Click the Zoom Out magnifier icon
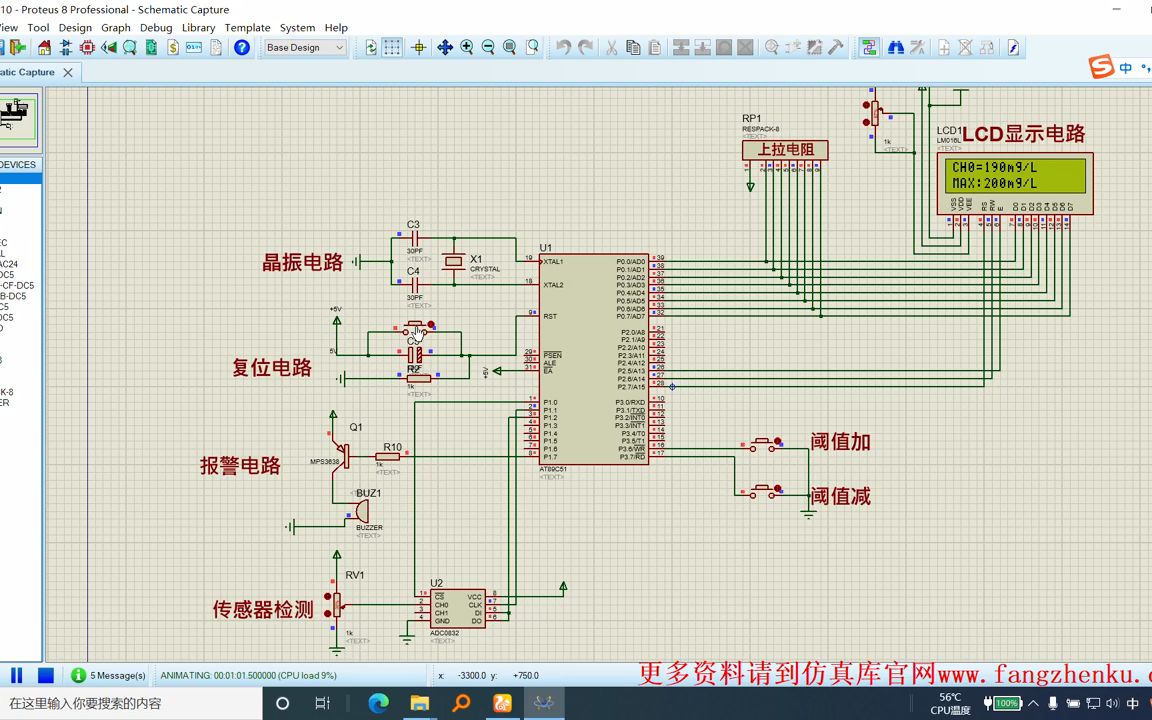The width and height of the screenshot is (1152, 720). [x=488, y=47]
